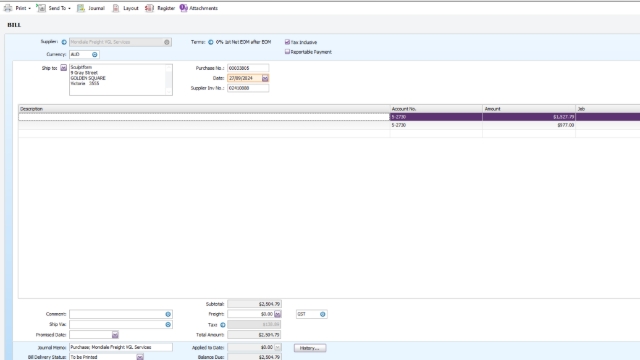Click the History button

tap(310, 348)
